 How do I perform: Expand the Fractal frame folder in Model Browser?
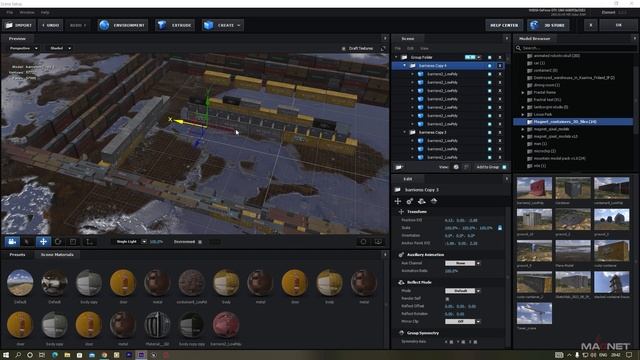[x=523, y=93]
